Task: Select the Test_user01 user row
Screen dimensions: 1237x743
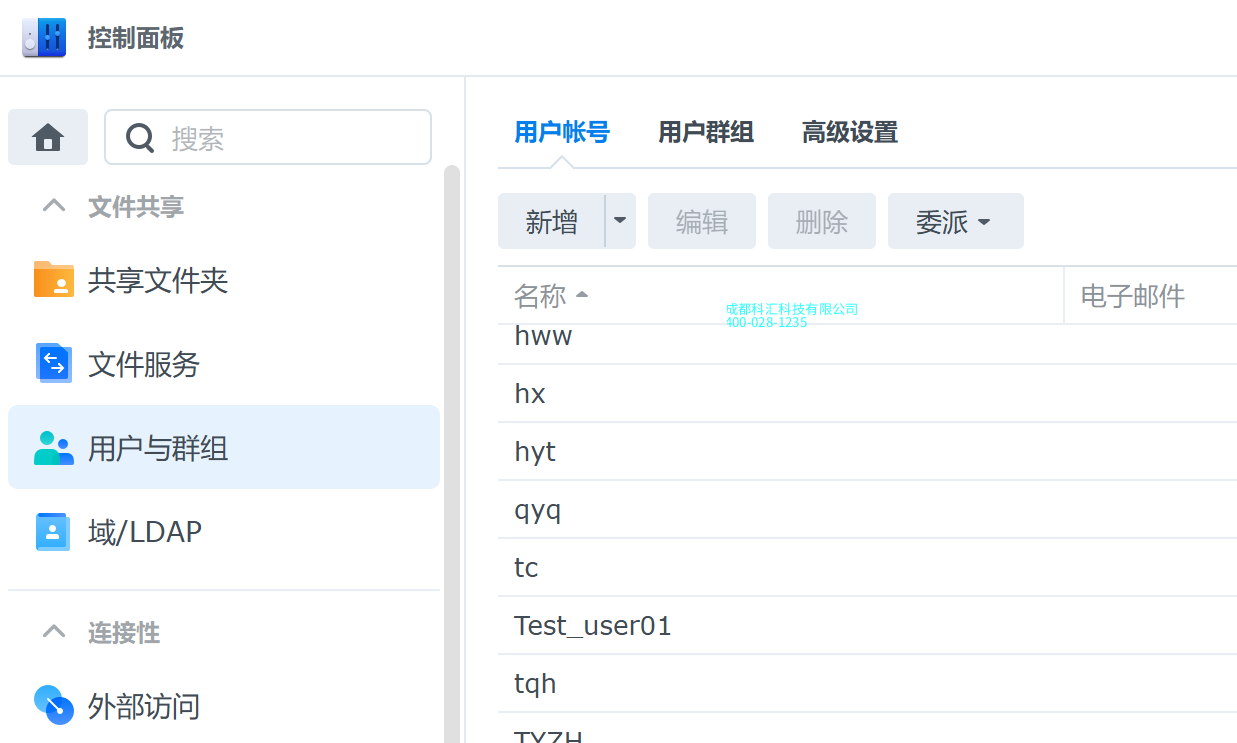Action: pyautogui.click(x=592, y=626)
